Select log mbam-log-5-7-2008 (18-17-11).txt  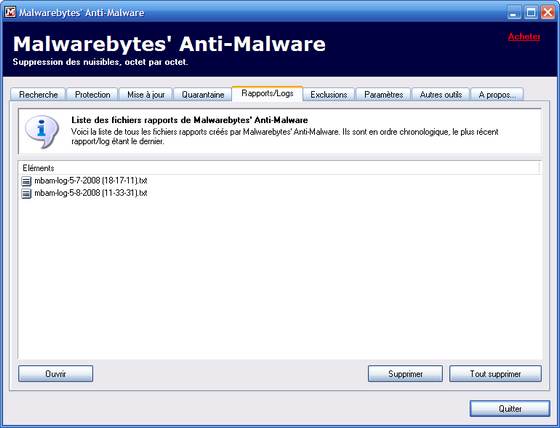[x=91, y=181]
